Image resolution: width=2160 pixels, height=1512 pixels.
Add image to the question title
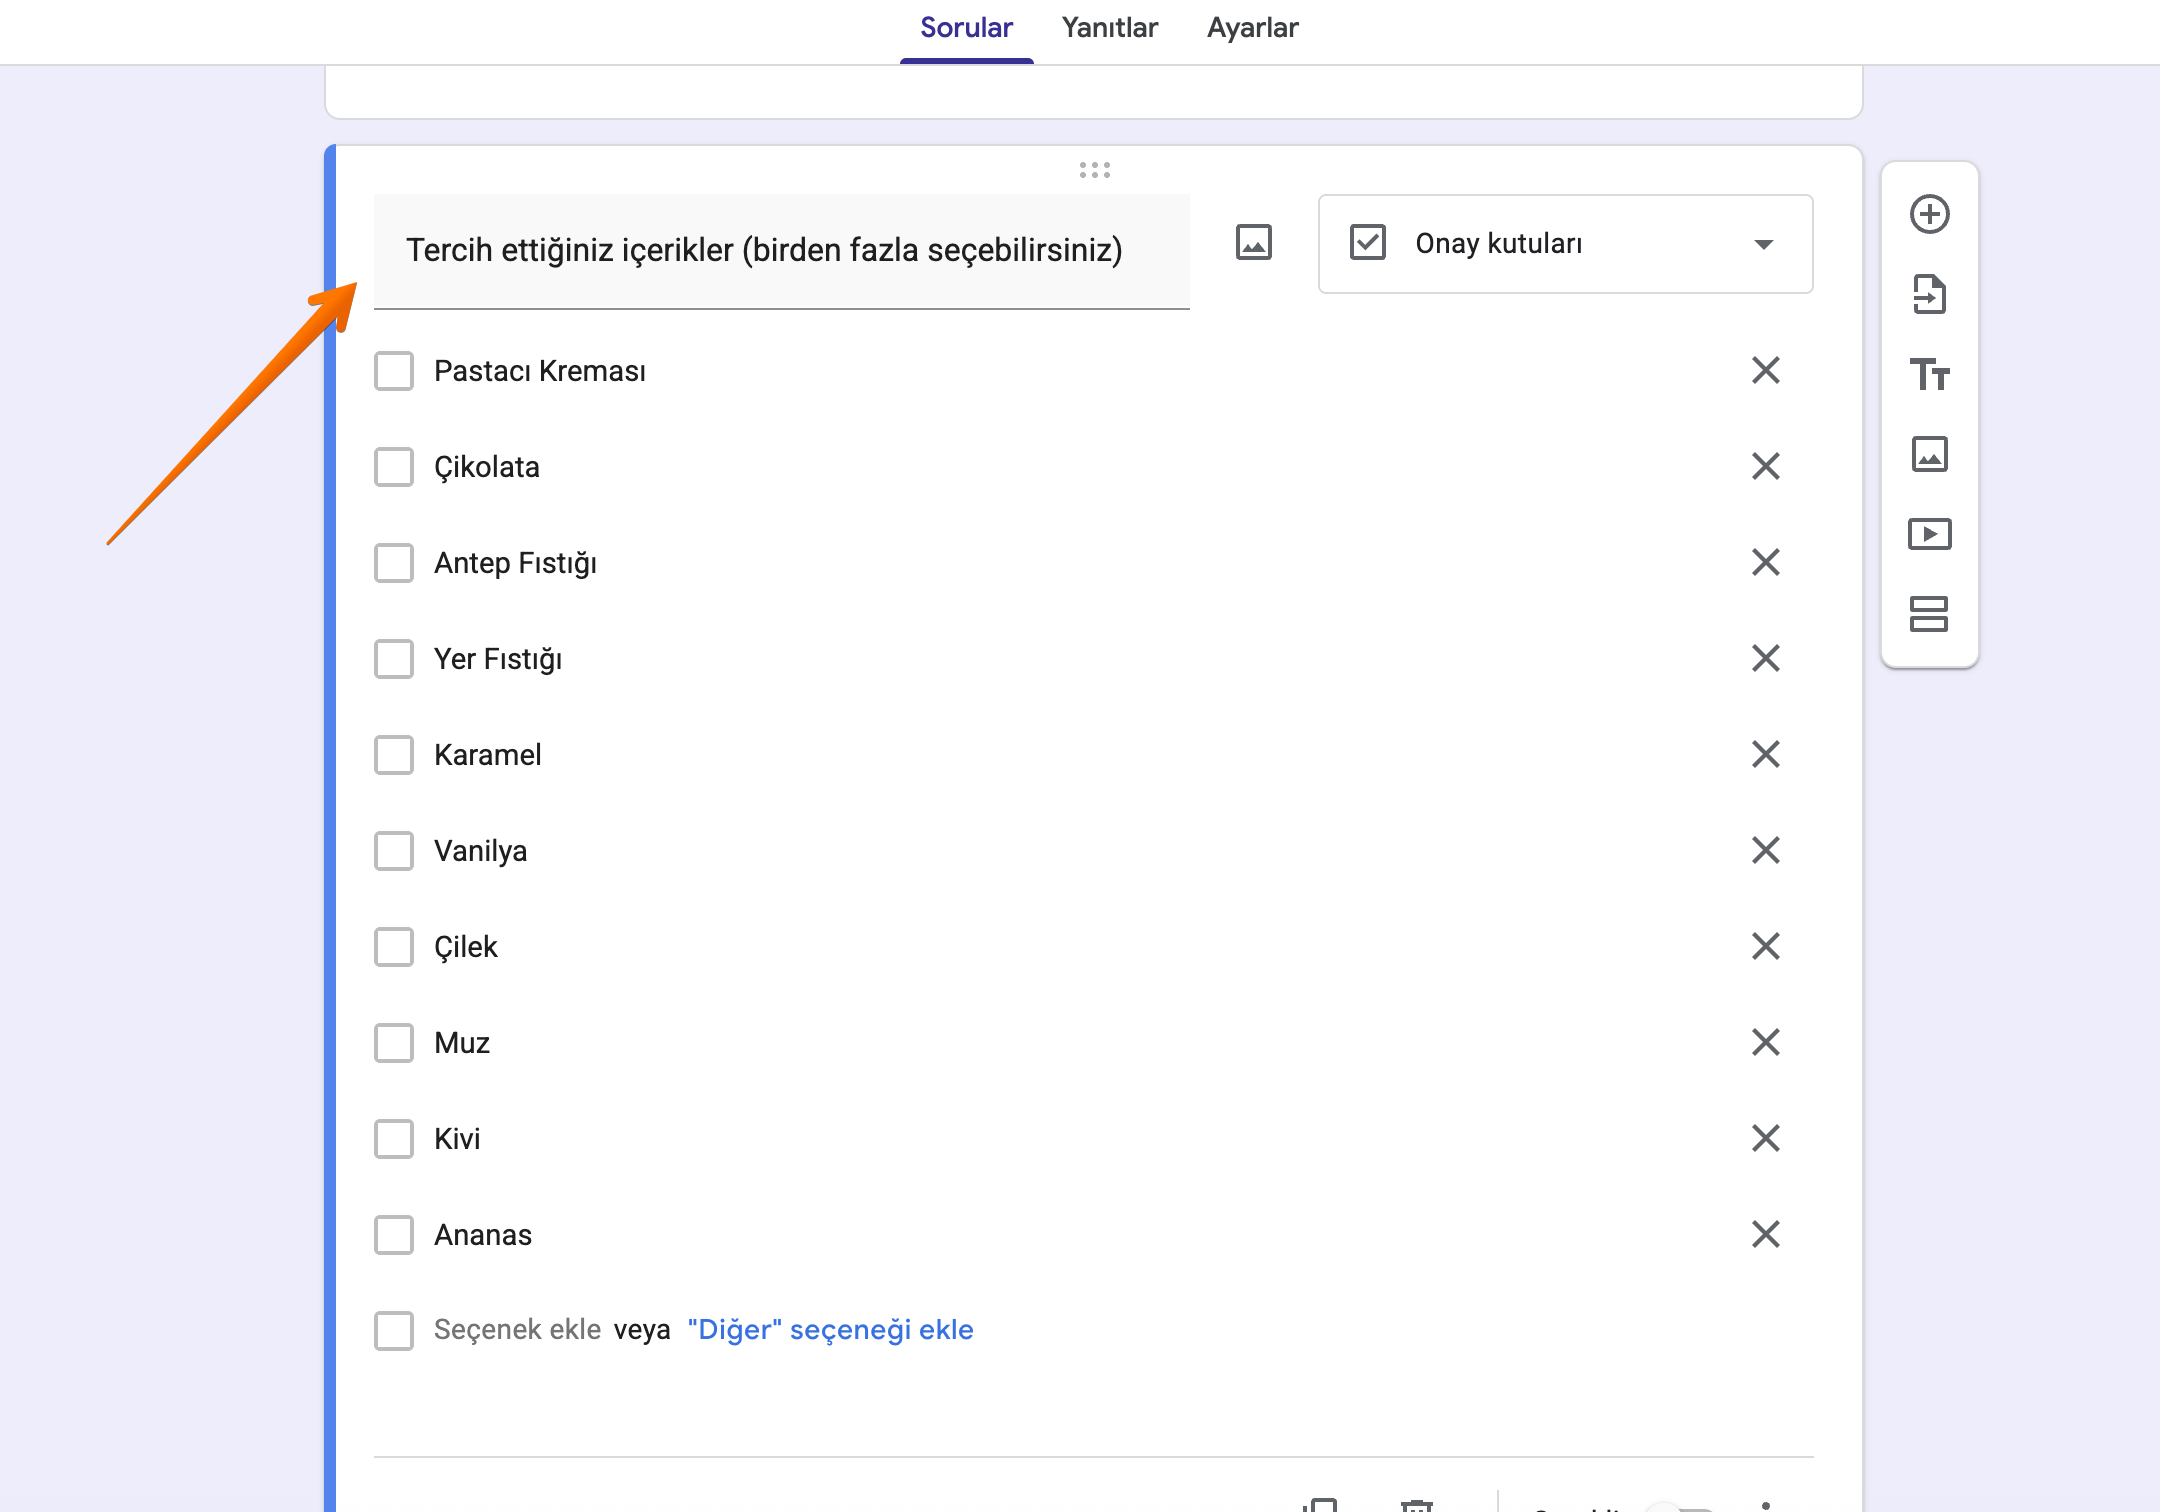click(1253, 243)
